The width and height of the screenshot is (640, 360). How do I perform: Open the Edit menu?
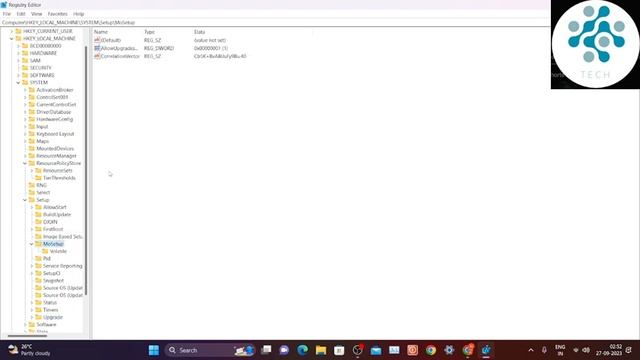[21, 14]
